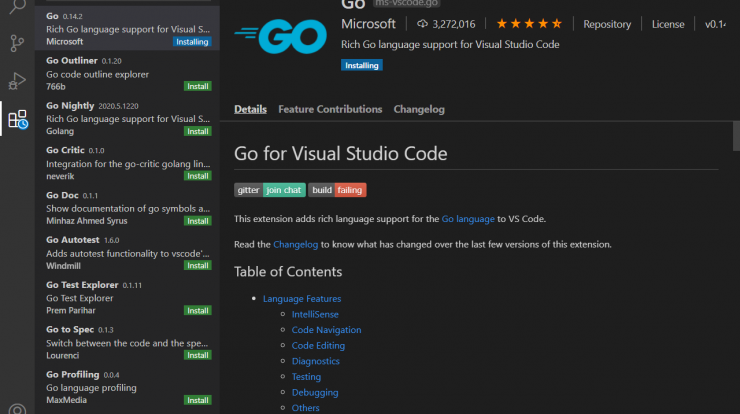Click the 'Windmill' publisher text
The width and height of the screenshot is (740, 414).
click(63, 266)
